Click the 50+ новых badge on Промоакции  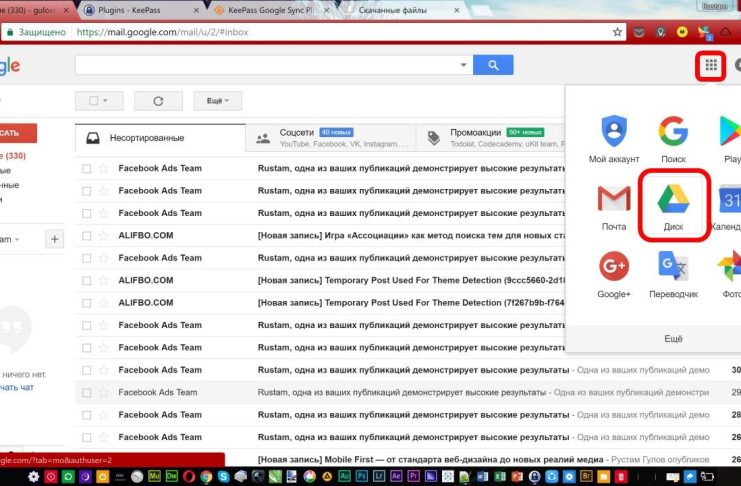[x=525, y=132]
